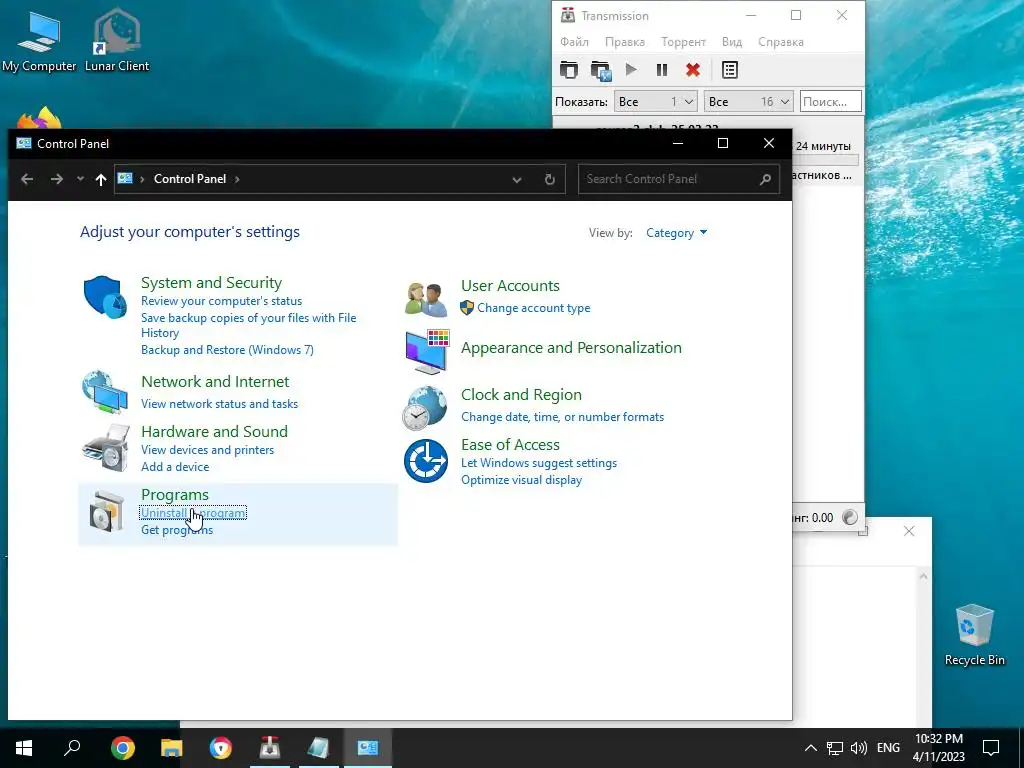Viewport: 1024px width, 768px height.
Task: Open the View by Category dropdown
Action: click(677, 233)
